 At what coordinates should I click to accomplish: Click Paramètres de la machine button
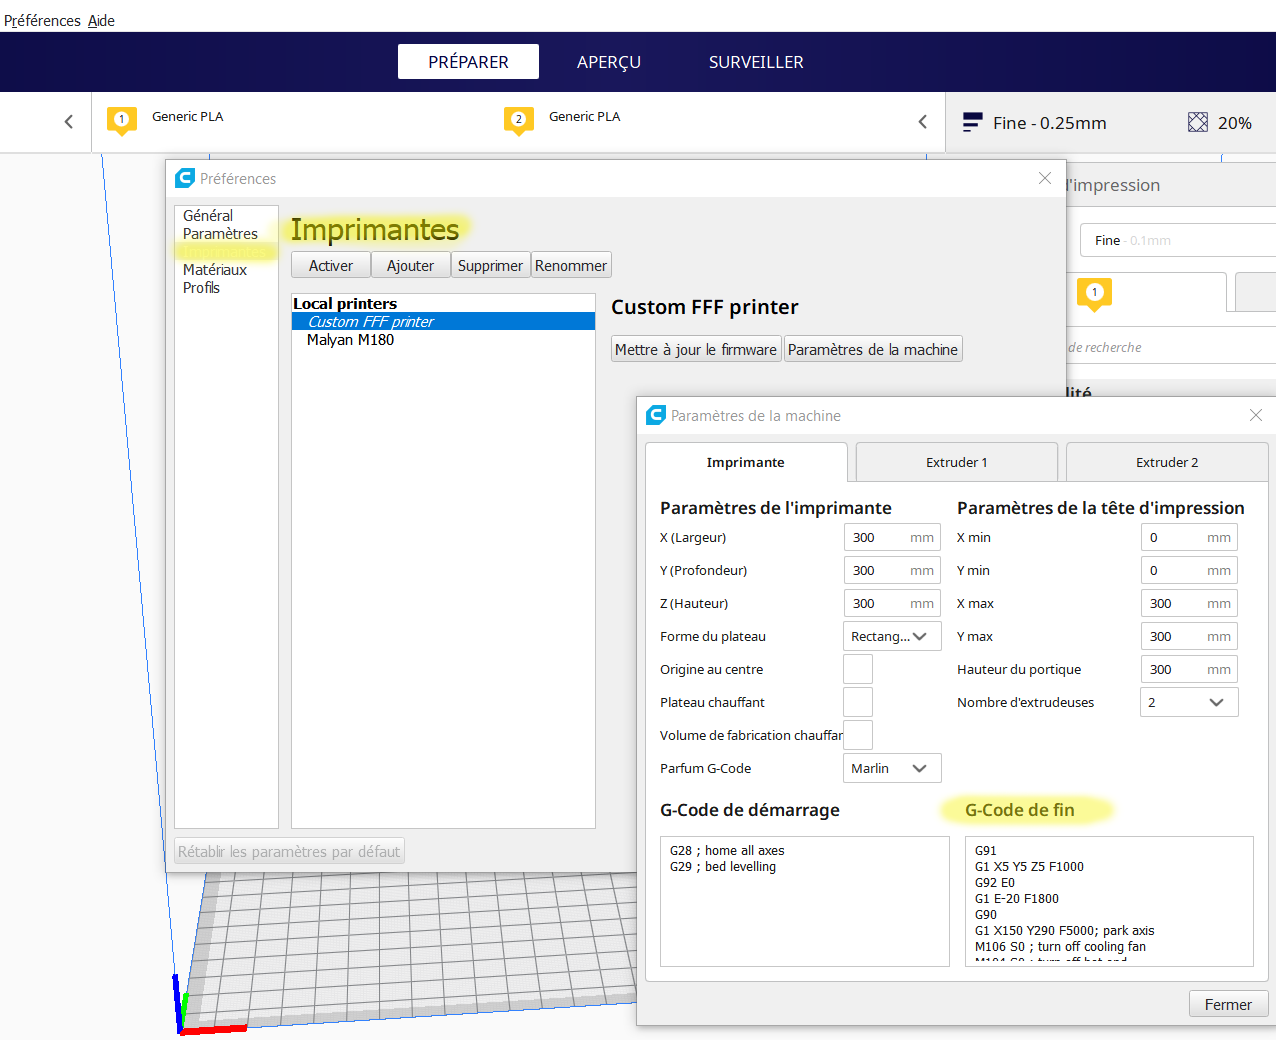tap(873, 349)
